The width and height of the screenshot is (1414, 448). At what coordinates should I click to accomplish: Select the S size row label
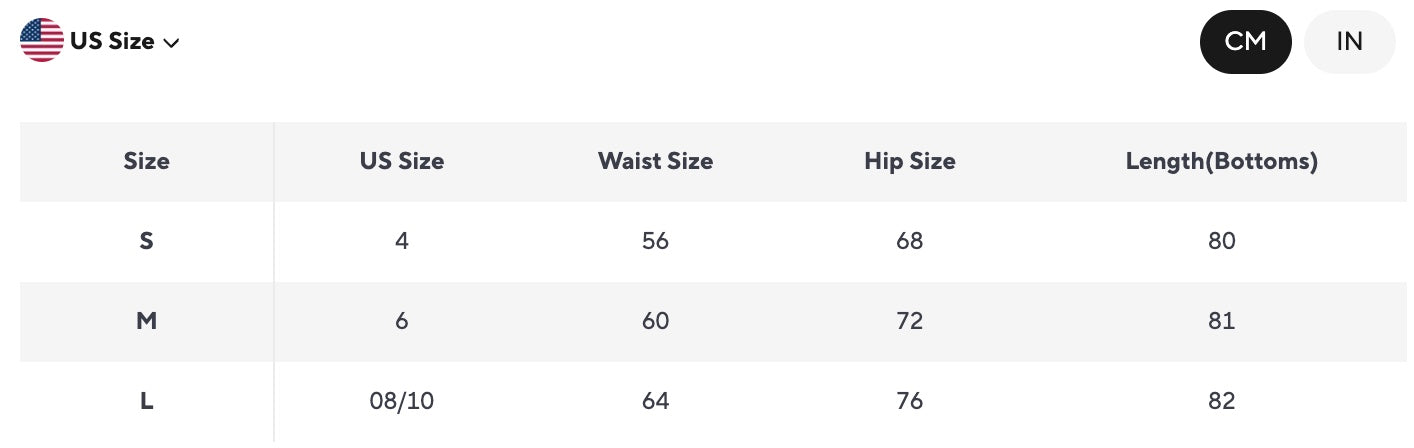[147, 241]
